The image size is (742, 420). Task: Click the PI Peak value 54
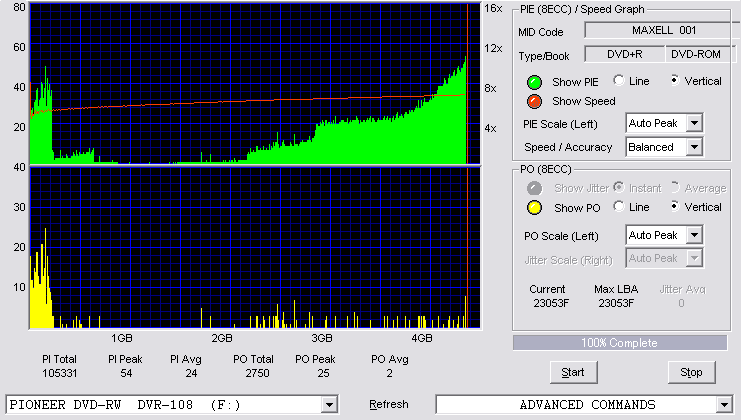pyautogui.click(x=126, y=373)
